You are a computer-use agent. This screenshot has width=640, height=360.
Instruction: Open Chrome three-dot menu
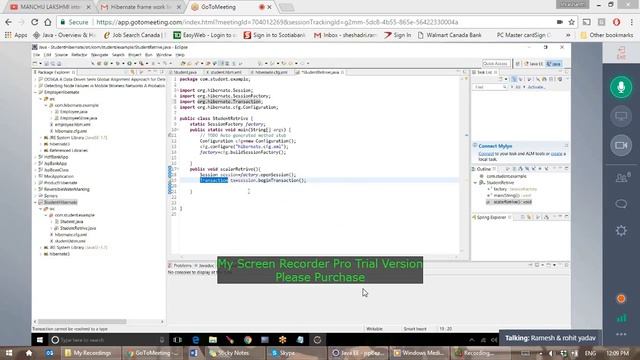pos(632,22)
